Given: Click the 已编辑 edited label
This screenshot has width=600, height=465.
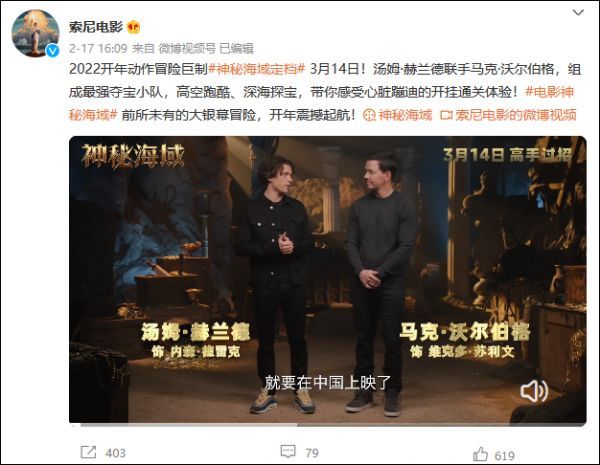Looking at the screenshot, I should coord(236,48).
